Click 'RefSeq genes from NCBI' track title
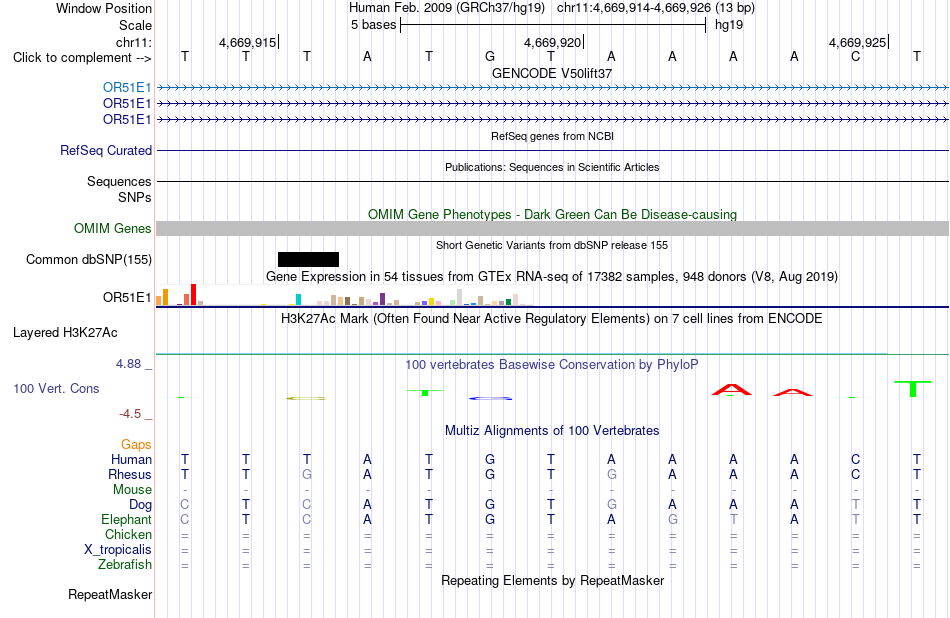 [553, 136]
